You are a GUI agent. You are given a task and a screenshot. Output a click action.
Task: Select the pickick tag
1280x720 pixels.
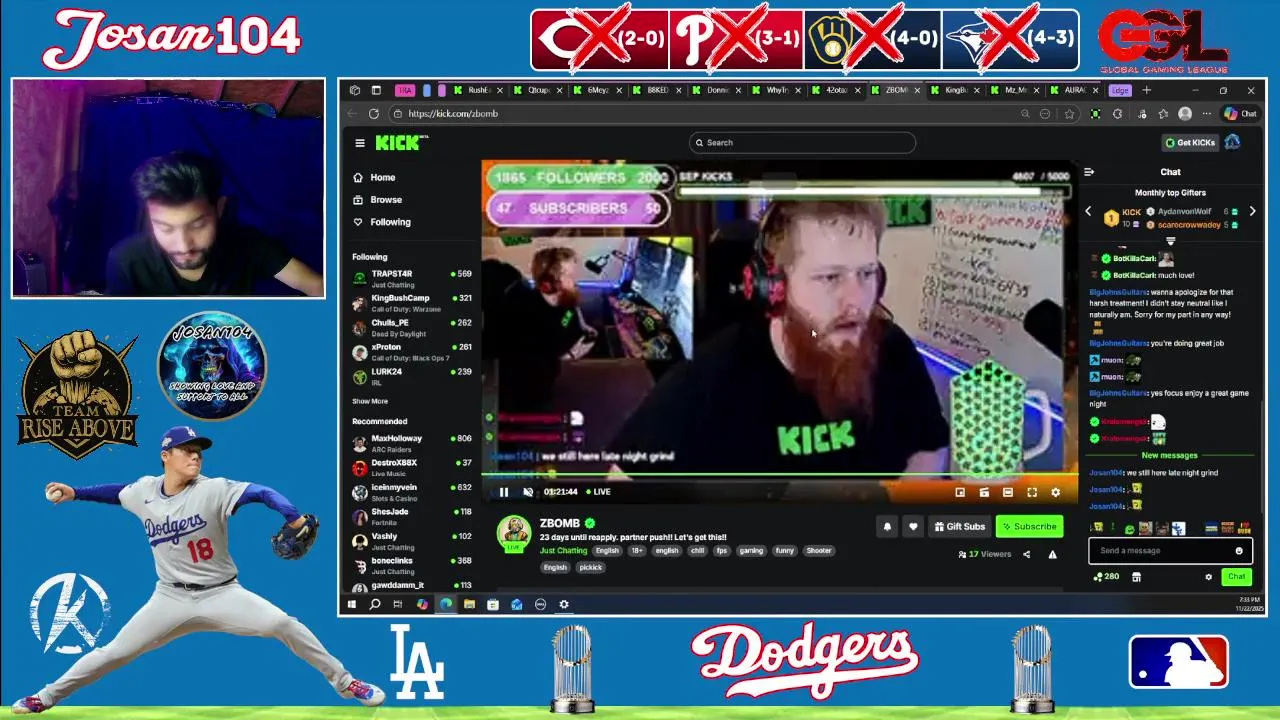(591, 567)
